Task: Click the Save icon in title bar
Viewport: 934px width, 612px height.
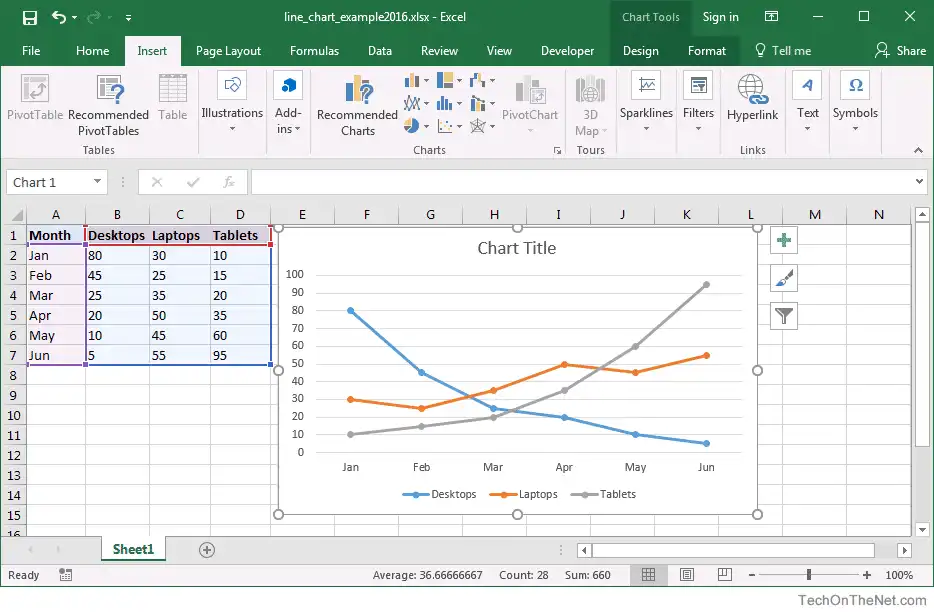Action: click(29, 17)
